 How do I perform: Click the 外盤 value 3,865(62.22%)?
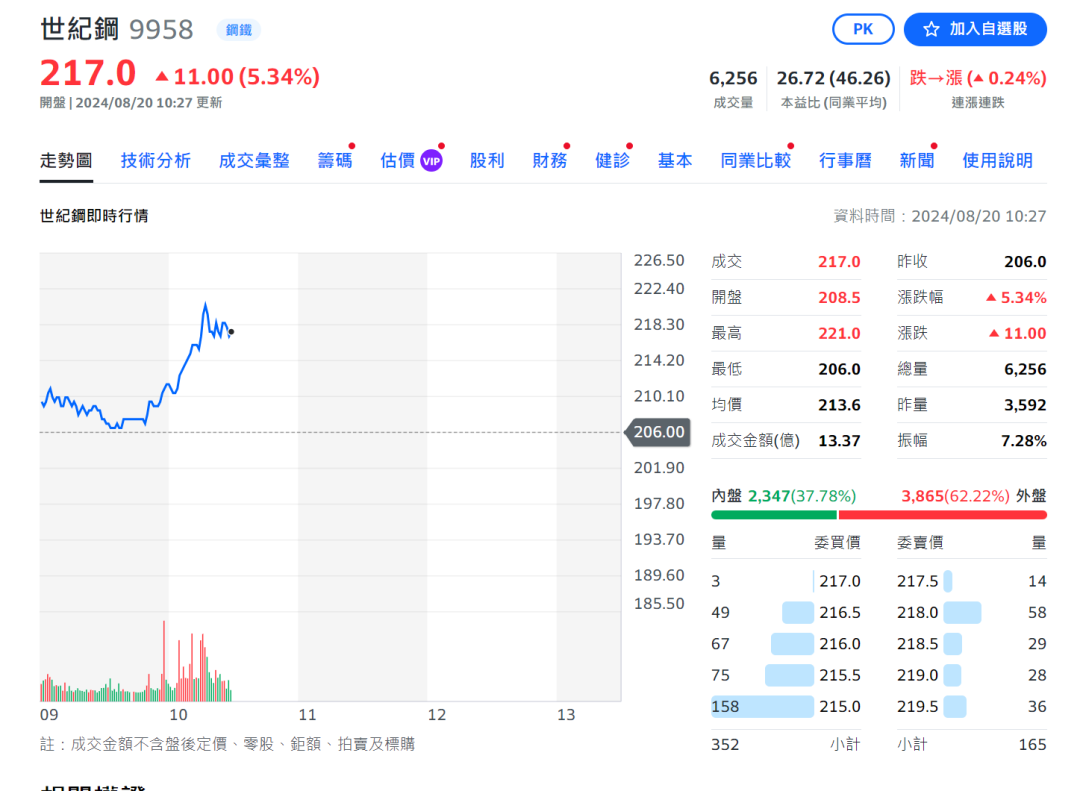click(x=955, y=496)
